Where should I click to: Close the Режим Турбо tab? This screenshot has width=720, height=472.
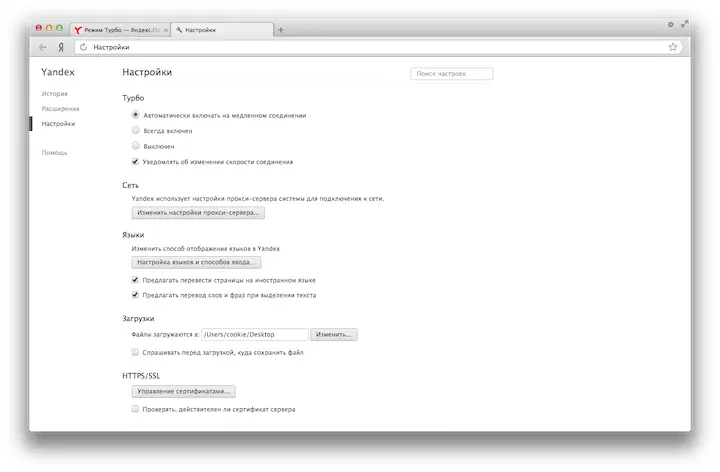[166, 30]
